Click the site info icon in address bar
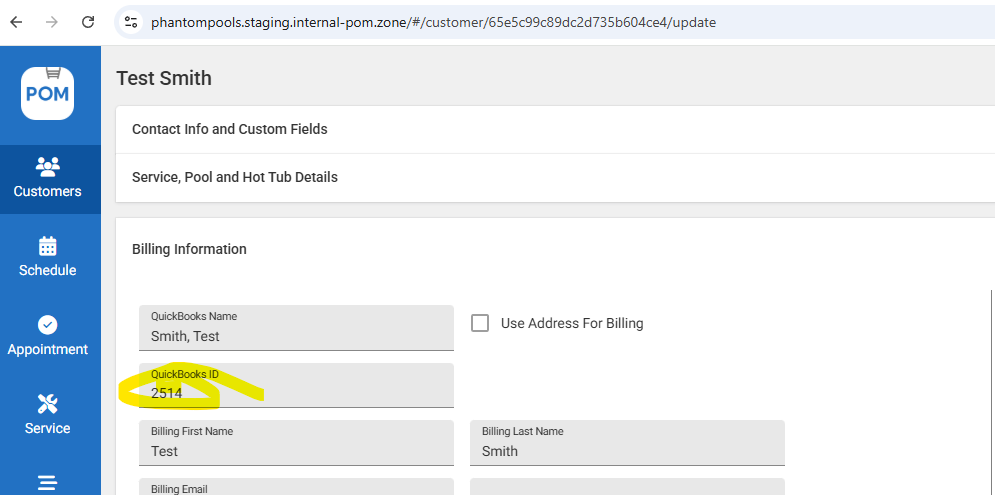This screenshot has width=995, height=495. point(131,21)
